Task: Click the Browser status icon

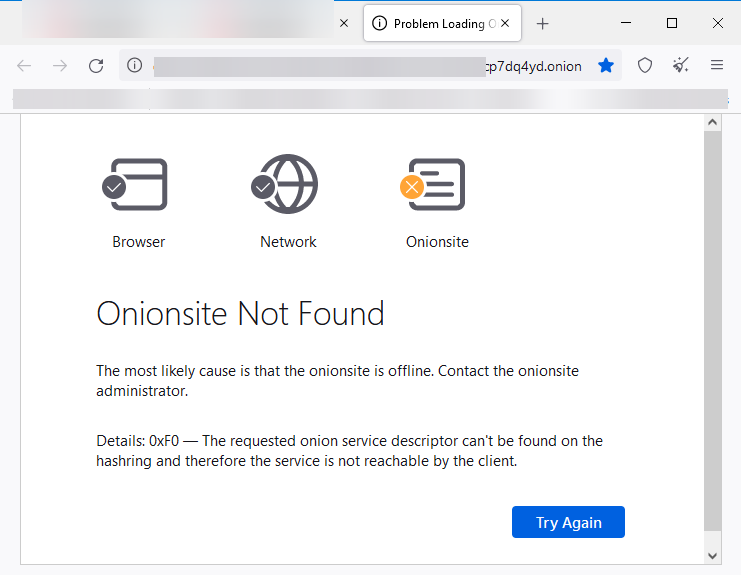Action: pyautogui.click(x=136, y=185)
